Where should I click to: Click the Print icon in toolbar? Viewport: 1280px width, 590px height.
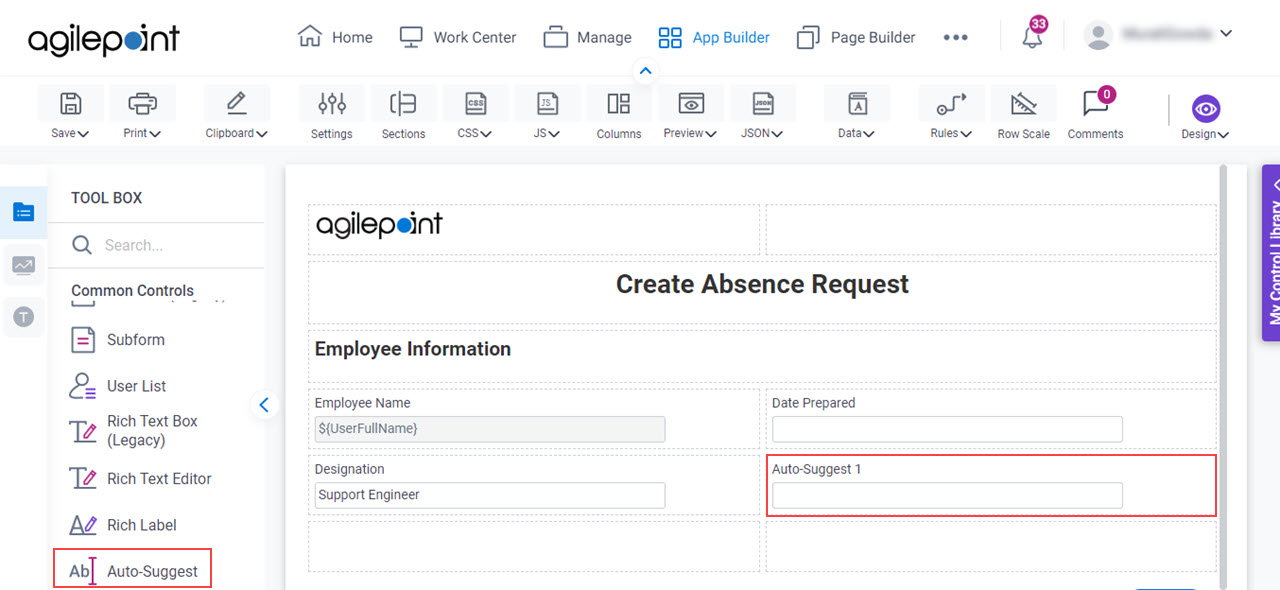(142, 104)
